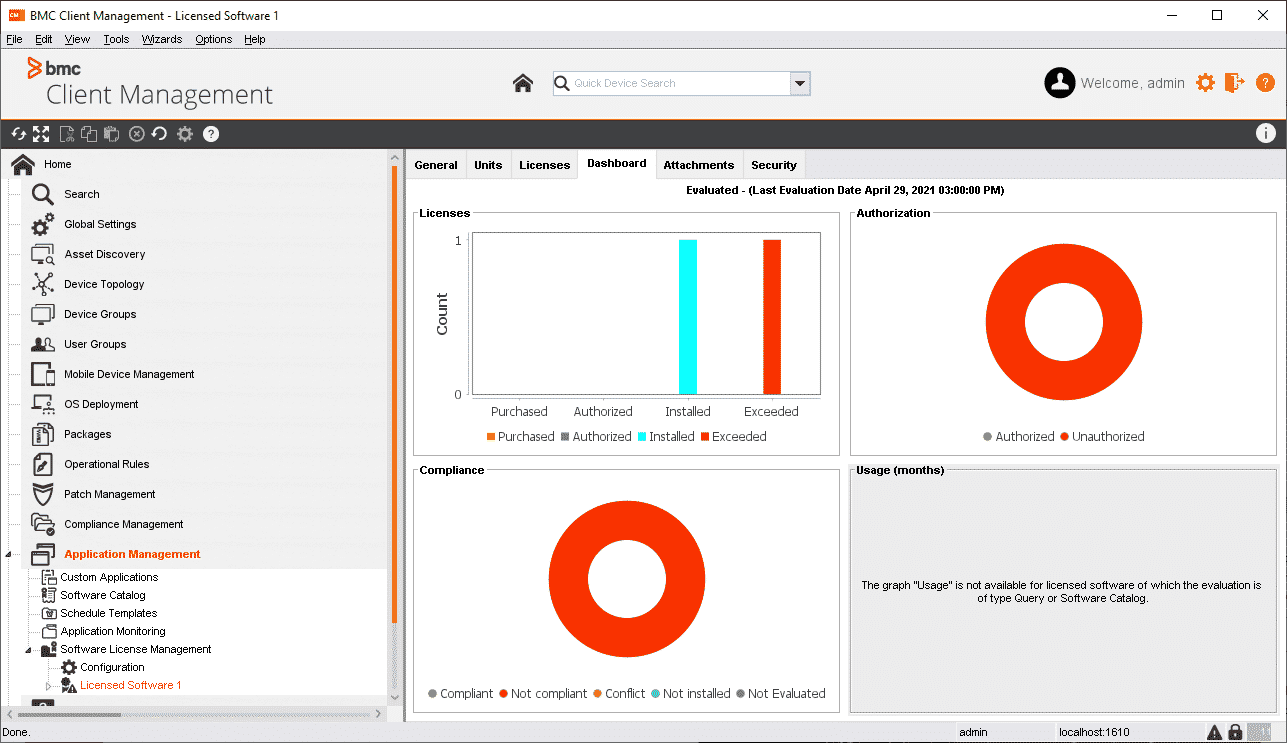Select Software Catalog tree item
This screenshot has height=743, width=1287.
103,595
